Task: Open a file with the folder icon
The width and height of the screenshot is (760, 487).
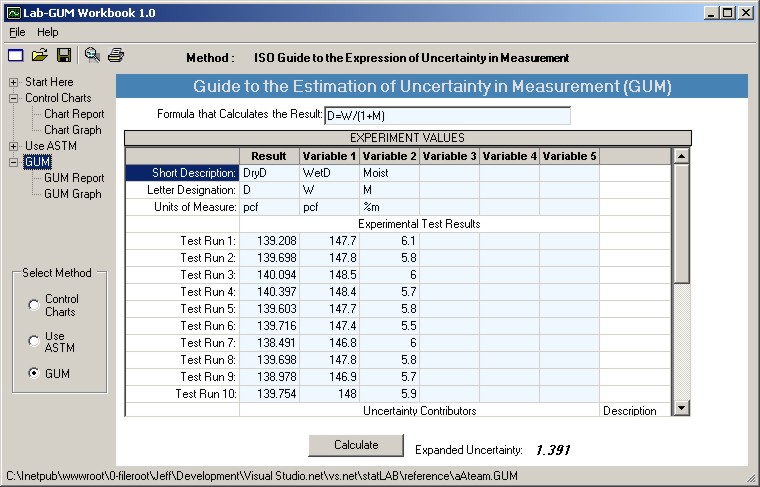Action: 40,55
